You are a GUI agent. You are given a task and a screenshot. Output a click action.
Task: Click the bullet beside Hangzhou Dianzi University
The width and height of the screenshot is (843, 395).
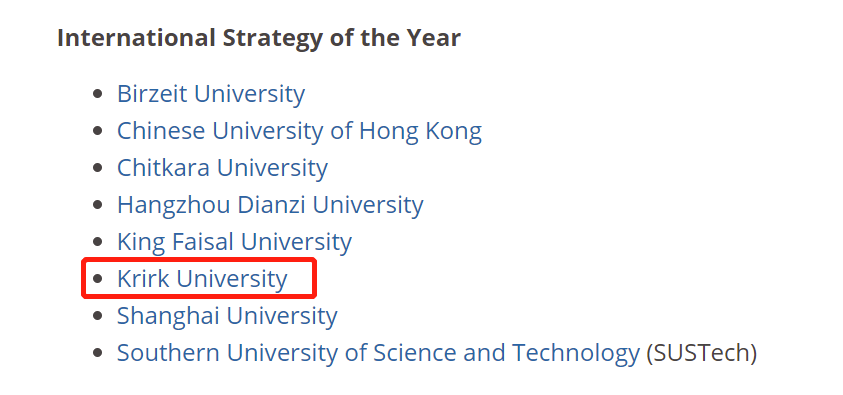97,205
